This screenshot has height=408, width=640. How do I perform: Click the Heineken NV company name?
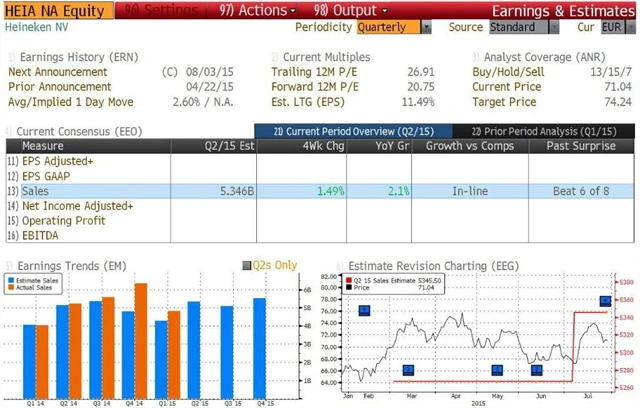tap(36, 27)
